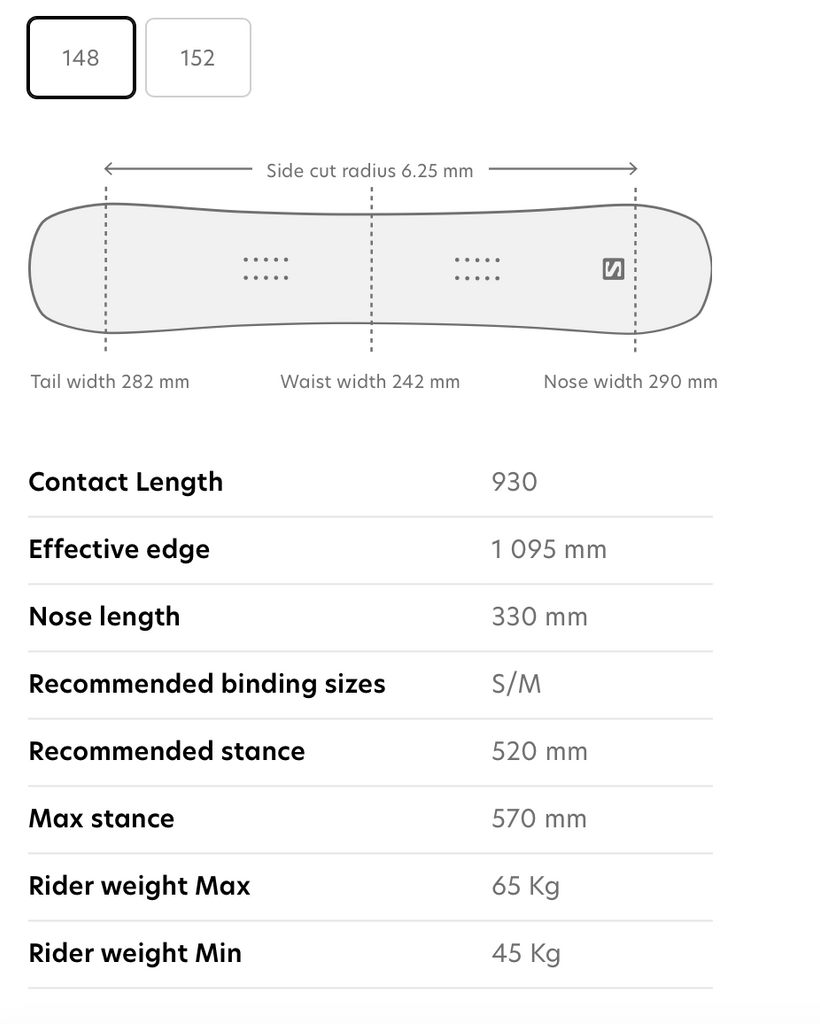Click the Max stance 570 mm value
The height and width of the screenshot is (1024, 820).
539,818
